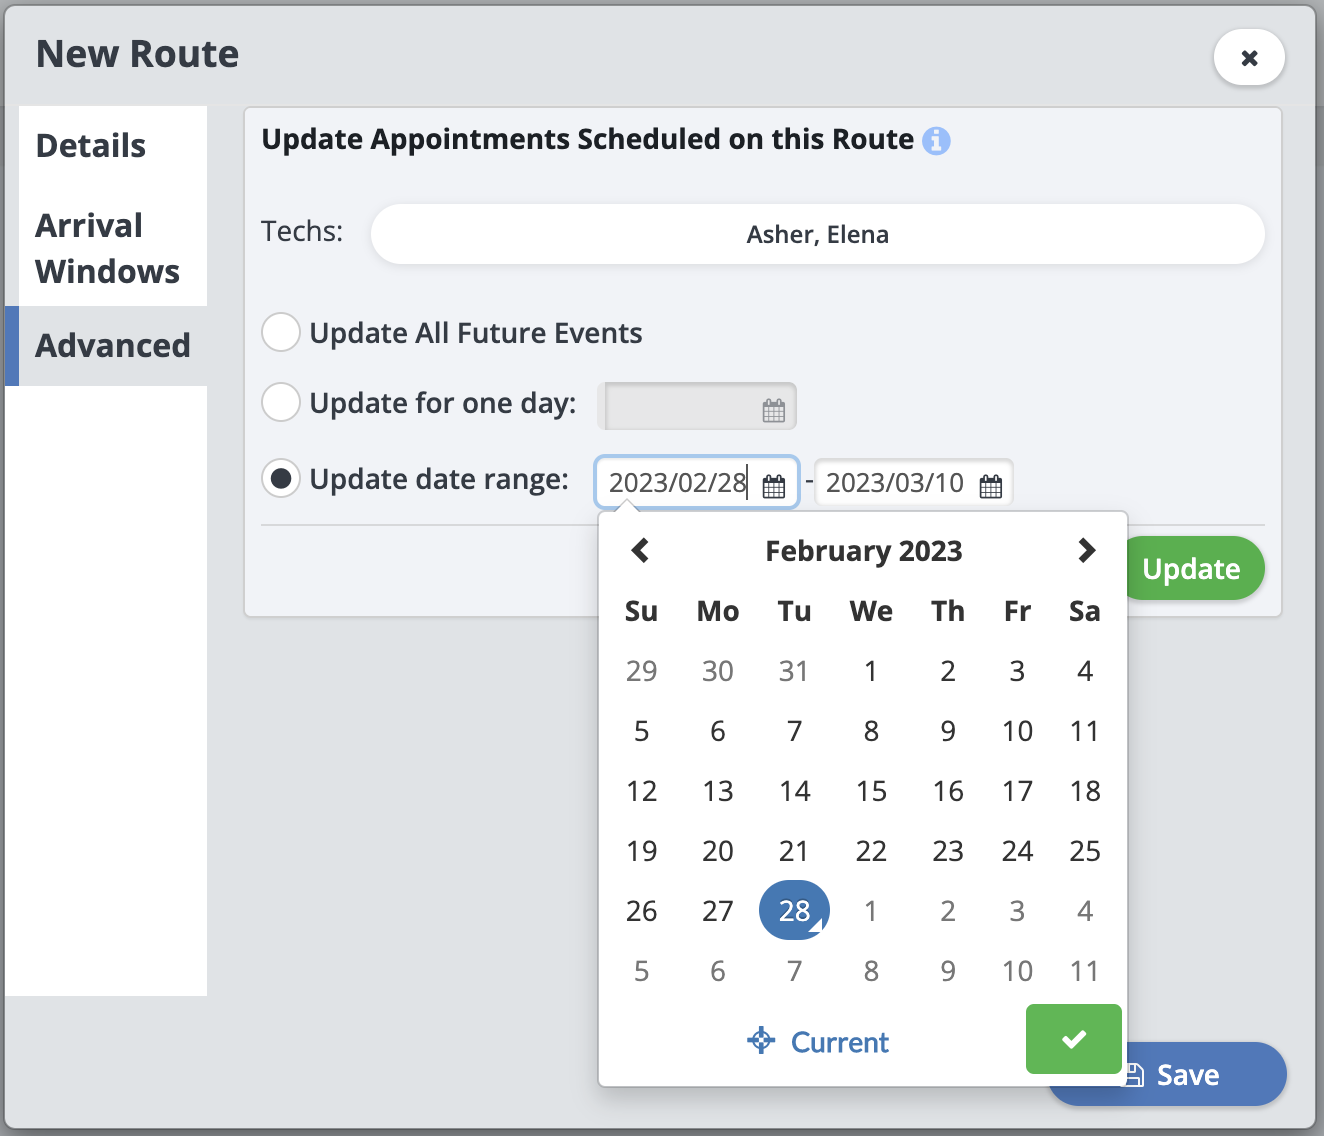The width and height of the screenshot is (1324, 1136).
Task: Go to previous month in the date picker
Action: [x=641, y=550]
